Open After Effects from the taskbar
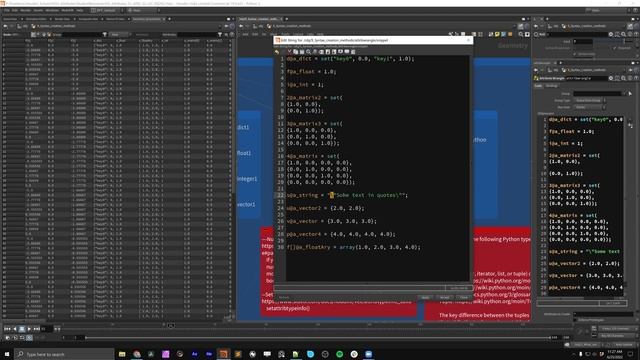The width and height of the screenshot is (640, 360). [194, 354]
